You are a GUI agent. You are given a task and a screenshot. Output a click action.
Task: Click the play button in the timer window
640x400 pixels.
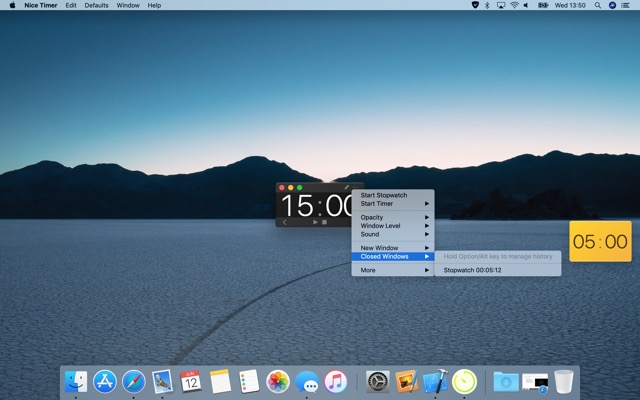click(x=315, y=222)
